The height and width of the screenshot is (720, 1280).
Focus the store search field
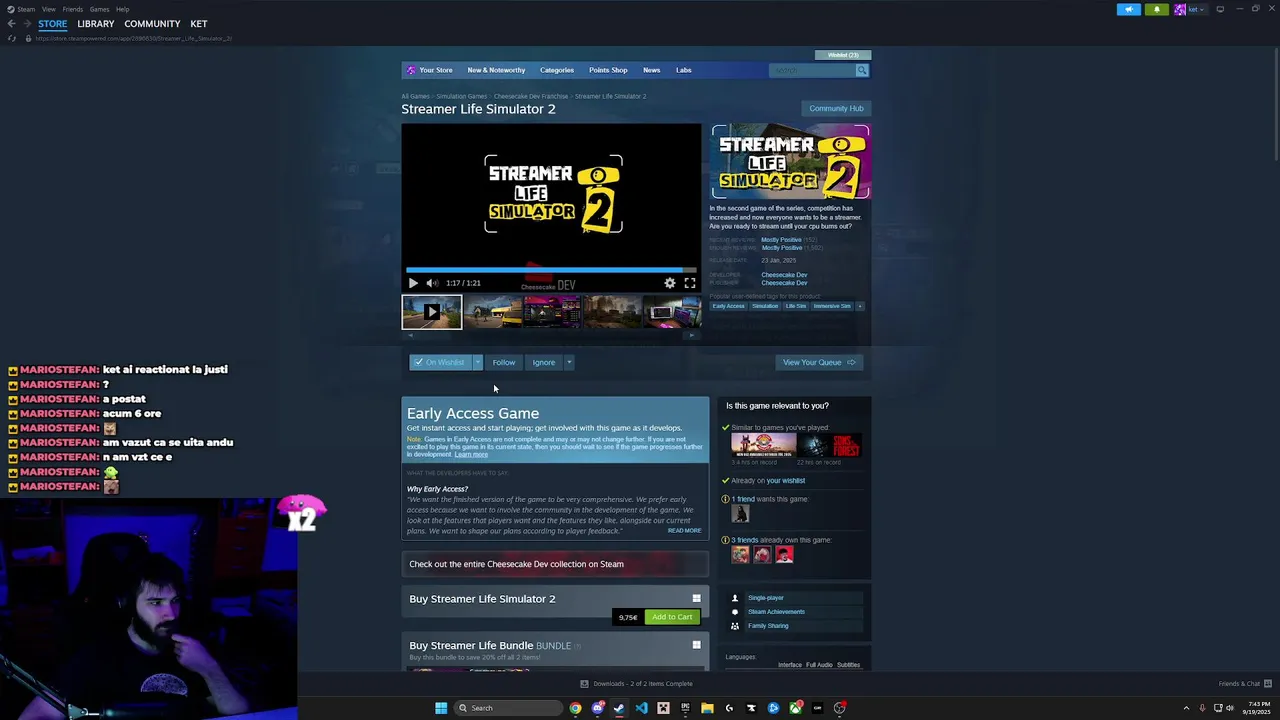(x=812, y=70)
